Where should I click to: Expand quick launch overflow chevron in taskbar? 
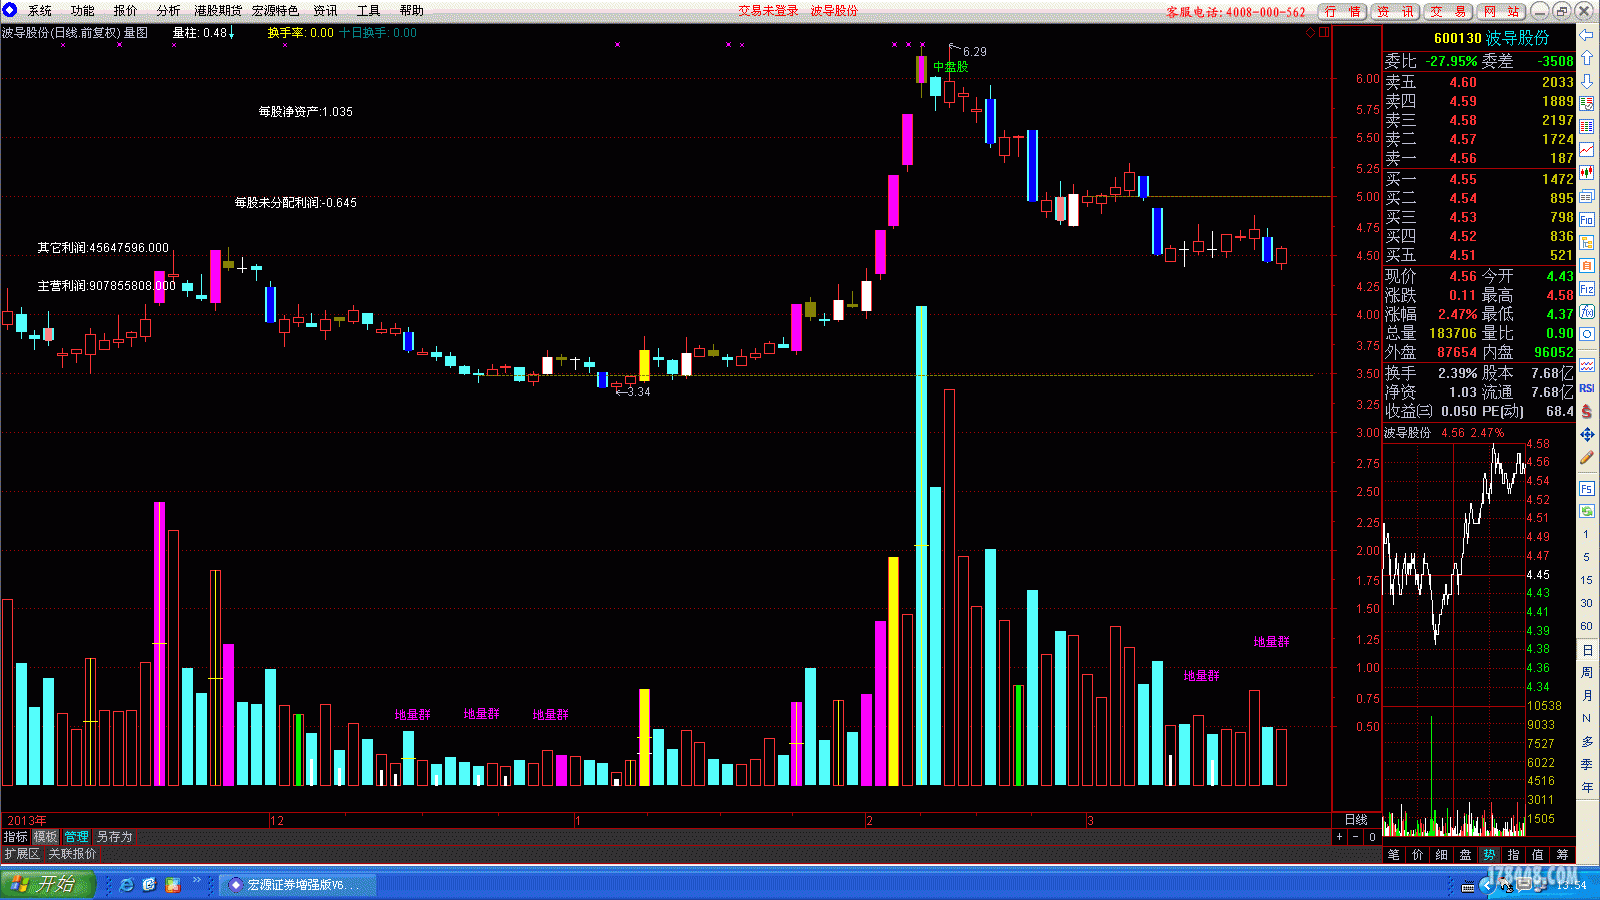point(197,882)
